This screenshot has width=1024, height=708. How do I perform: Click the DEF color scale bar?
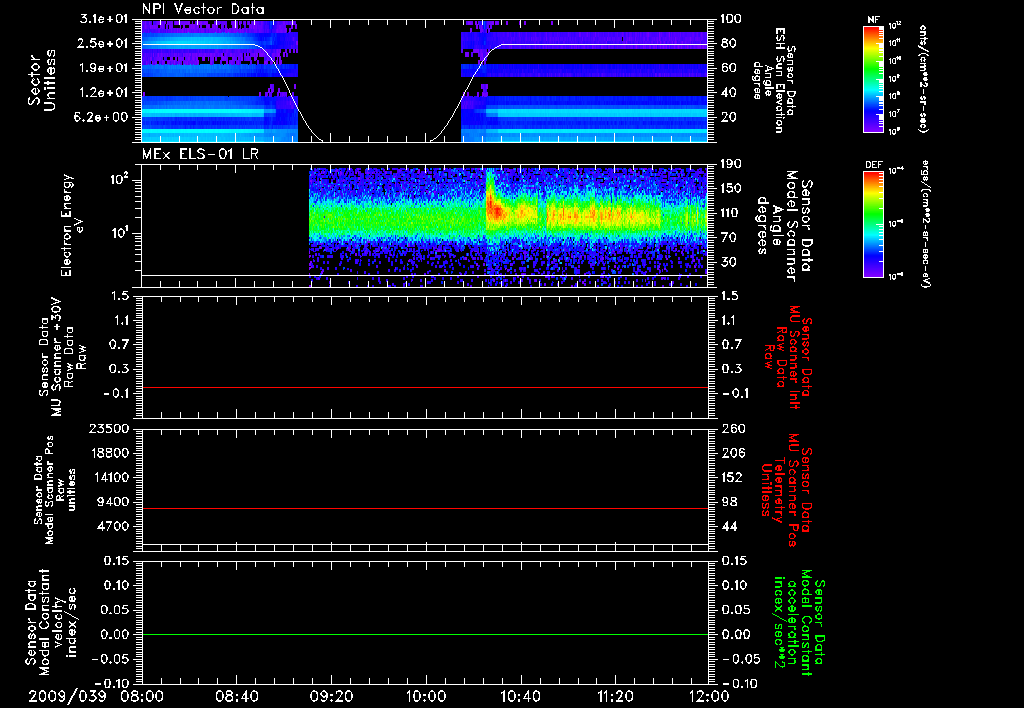[x=873, y=224]
